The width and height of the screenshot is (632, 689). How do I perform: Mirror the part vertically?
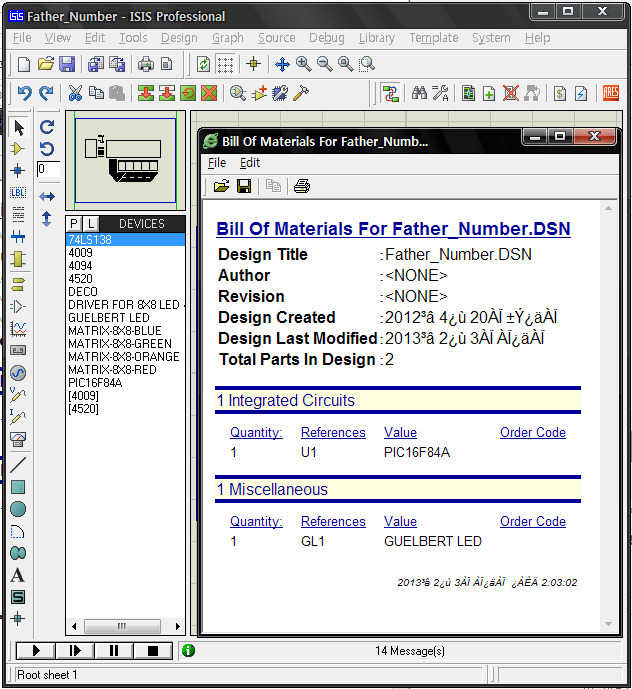point(47,218)
